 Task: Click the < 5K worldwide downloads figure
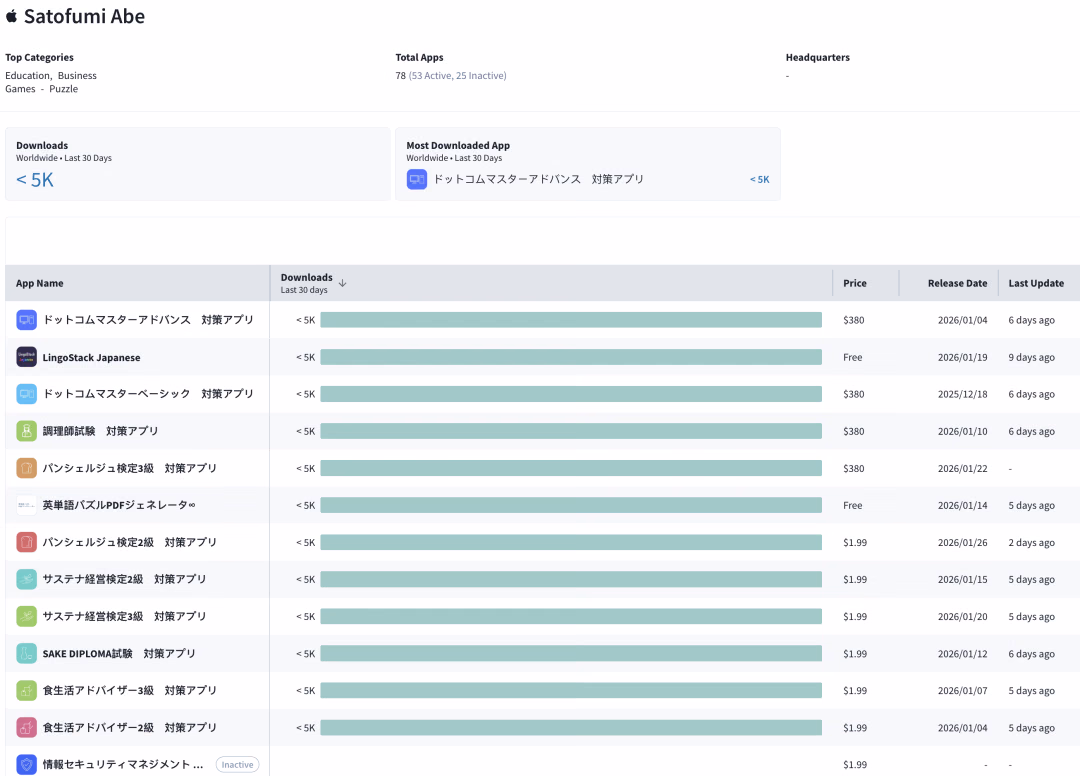(34, 180)
